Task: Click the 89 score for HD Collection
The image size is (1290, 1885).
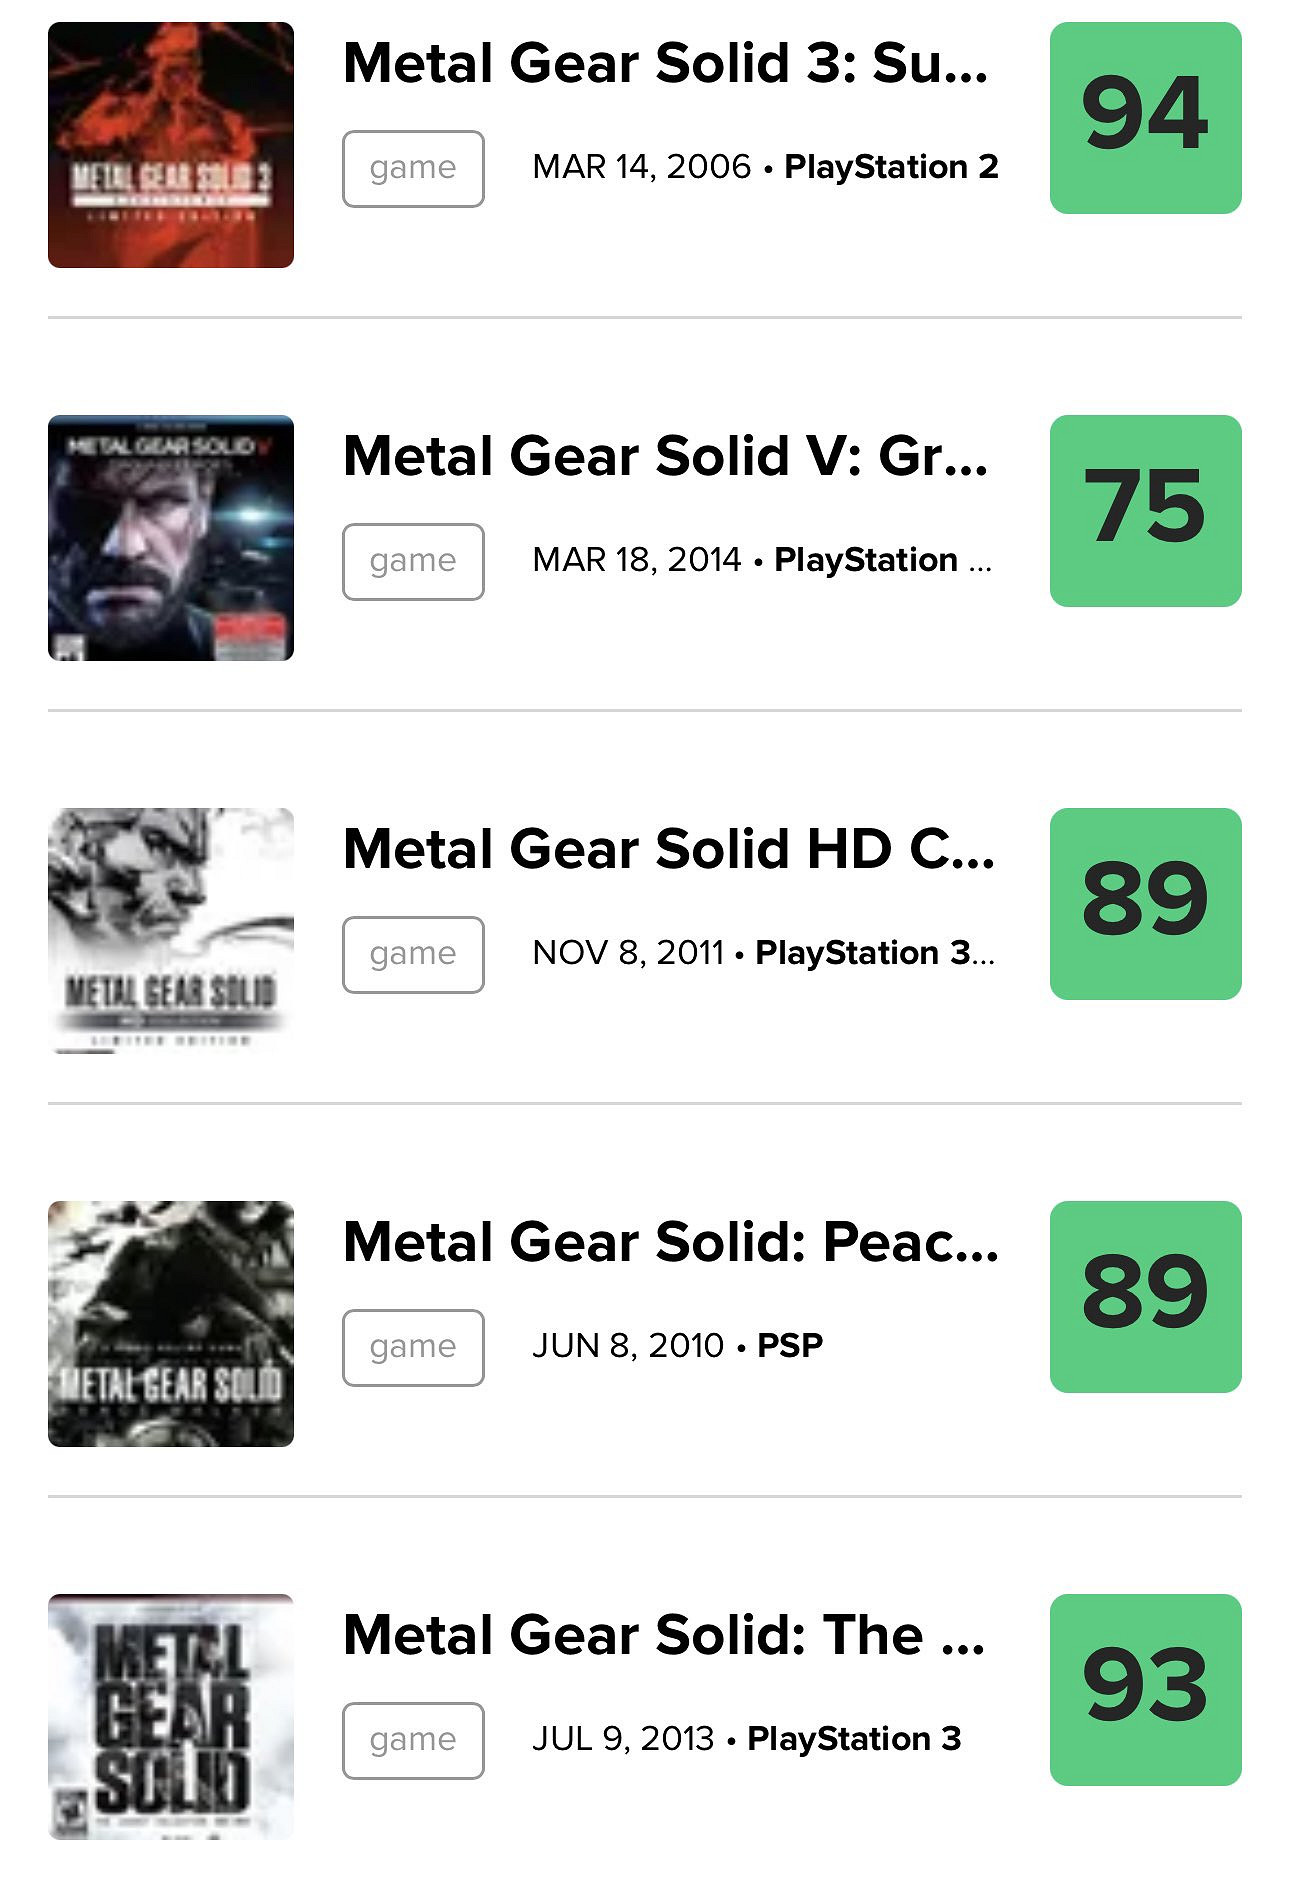Action: point(1145,904)
